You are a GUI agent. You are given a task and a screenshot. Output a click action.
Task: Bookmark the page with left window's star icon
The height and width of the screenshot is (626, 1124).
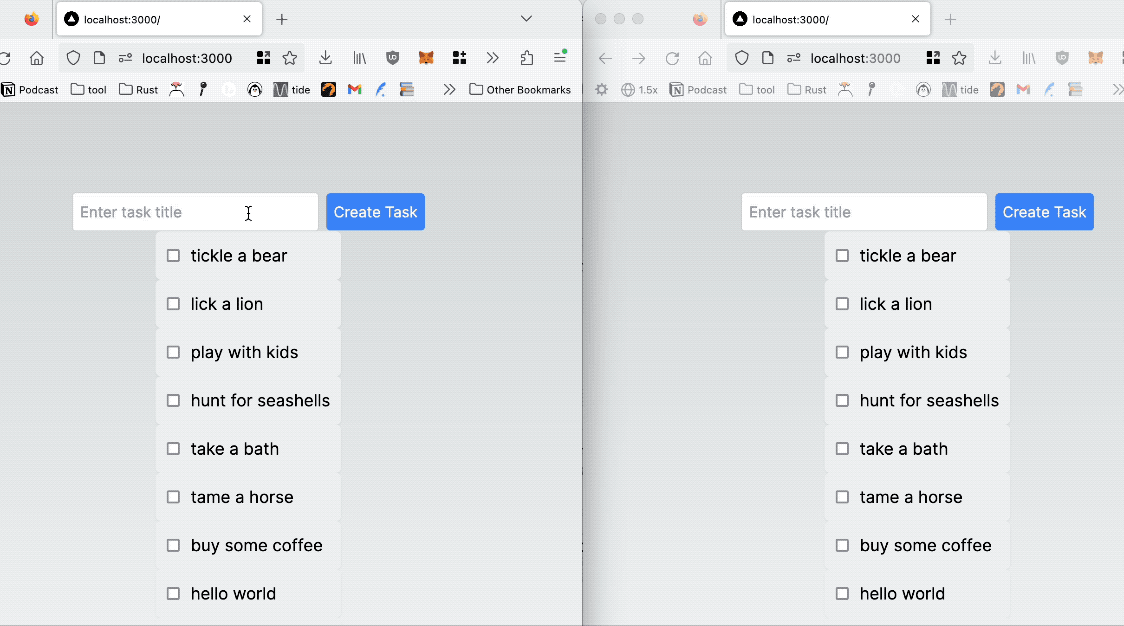tap(290, 58)
